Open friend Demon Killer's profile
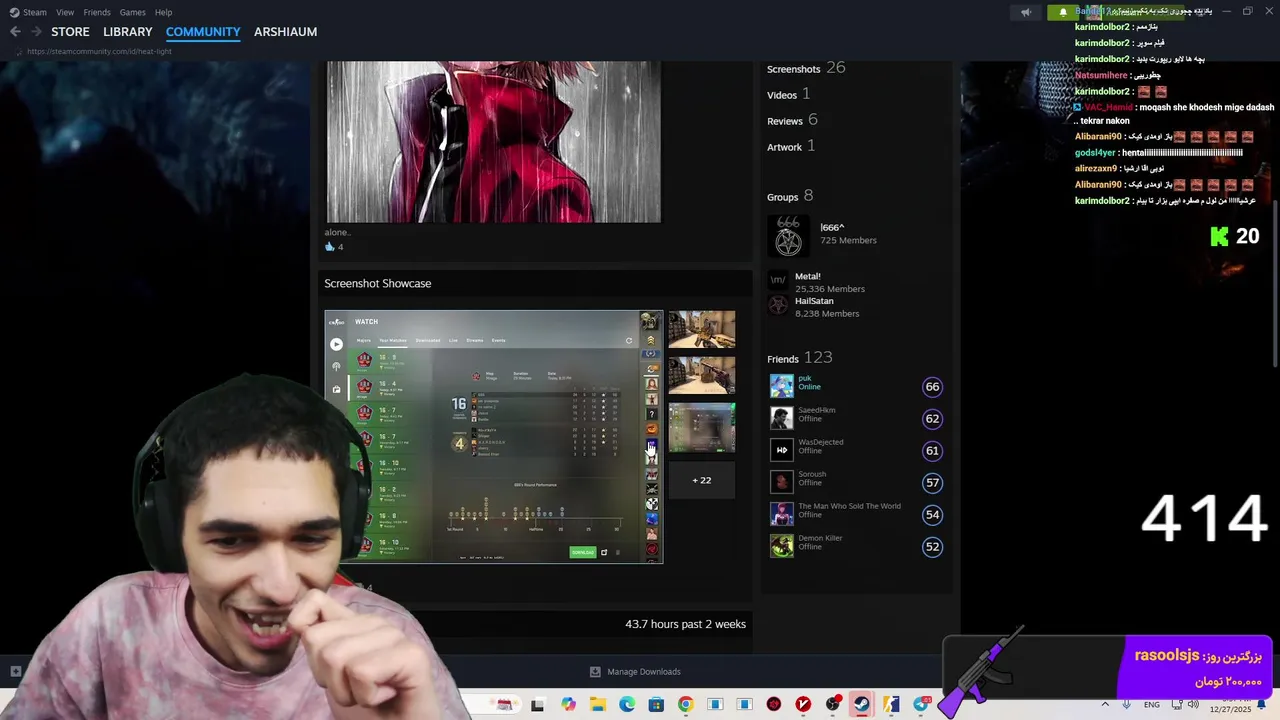 [x=820, y=538]
